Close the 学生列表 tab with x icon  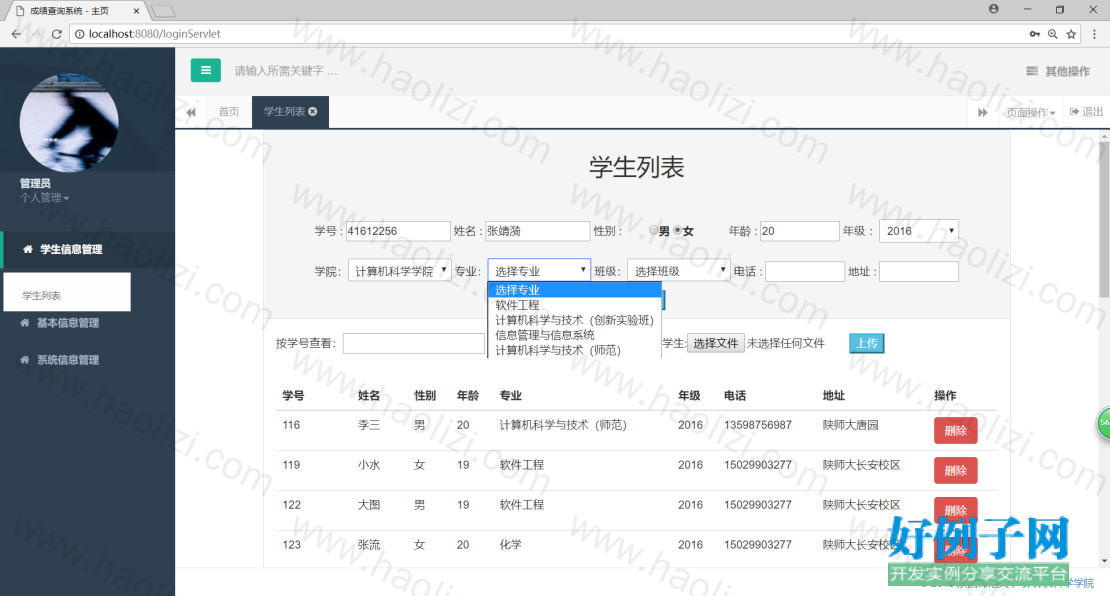[x=313, y=111]
